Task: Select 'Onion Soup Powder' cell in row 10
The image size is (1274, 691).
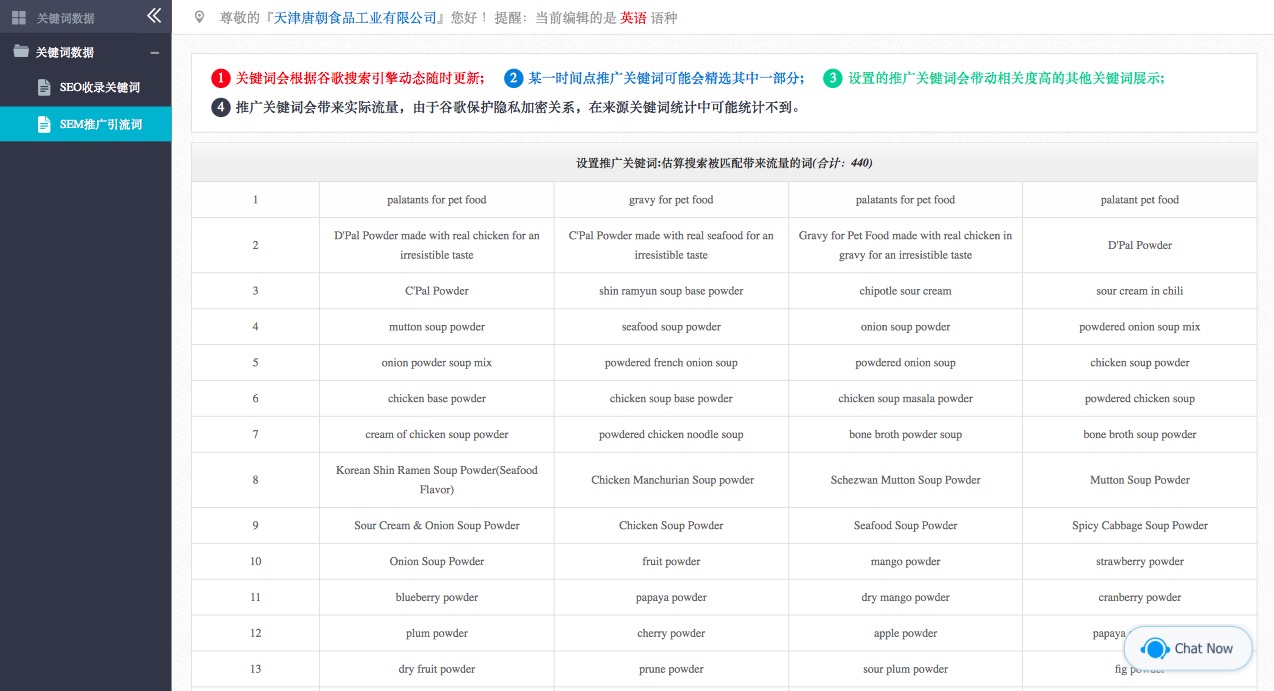Action: (437, 562)
